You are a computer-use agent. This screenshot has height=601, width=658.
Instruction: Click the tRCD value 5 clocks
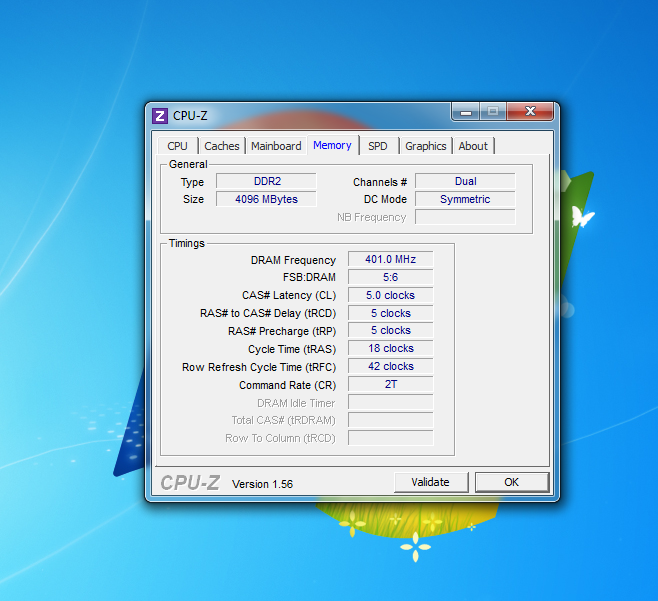click(x=391, y=313)
